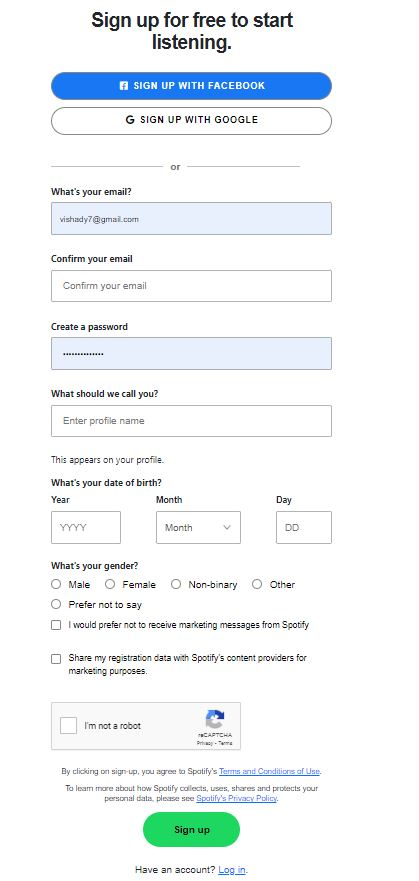Viewport: 419px width, 881px height.
Task: Enable sharing registration data with content providers
Action: (56, 659)
